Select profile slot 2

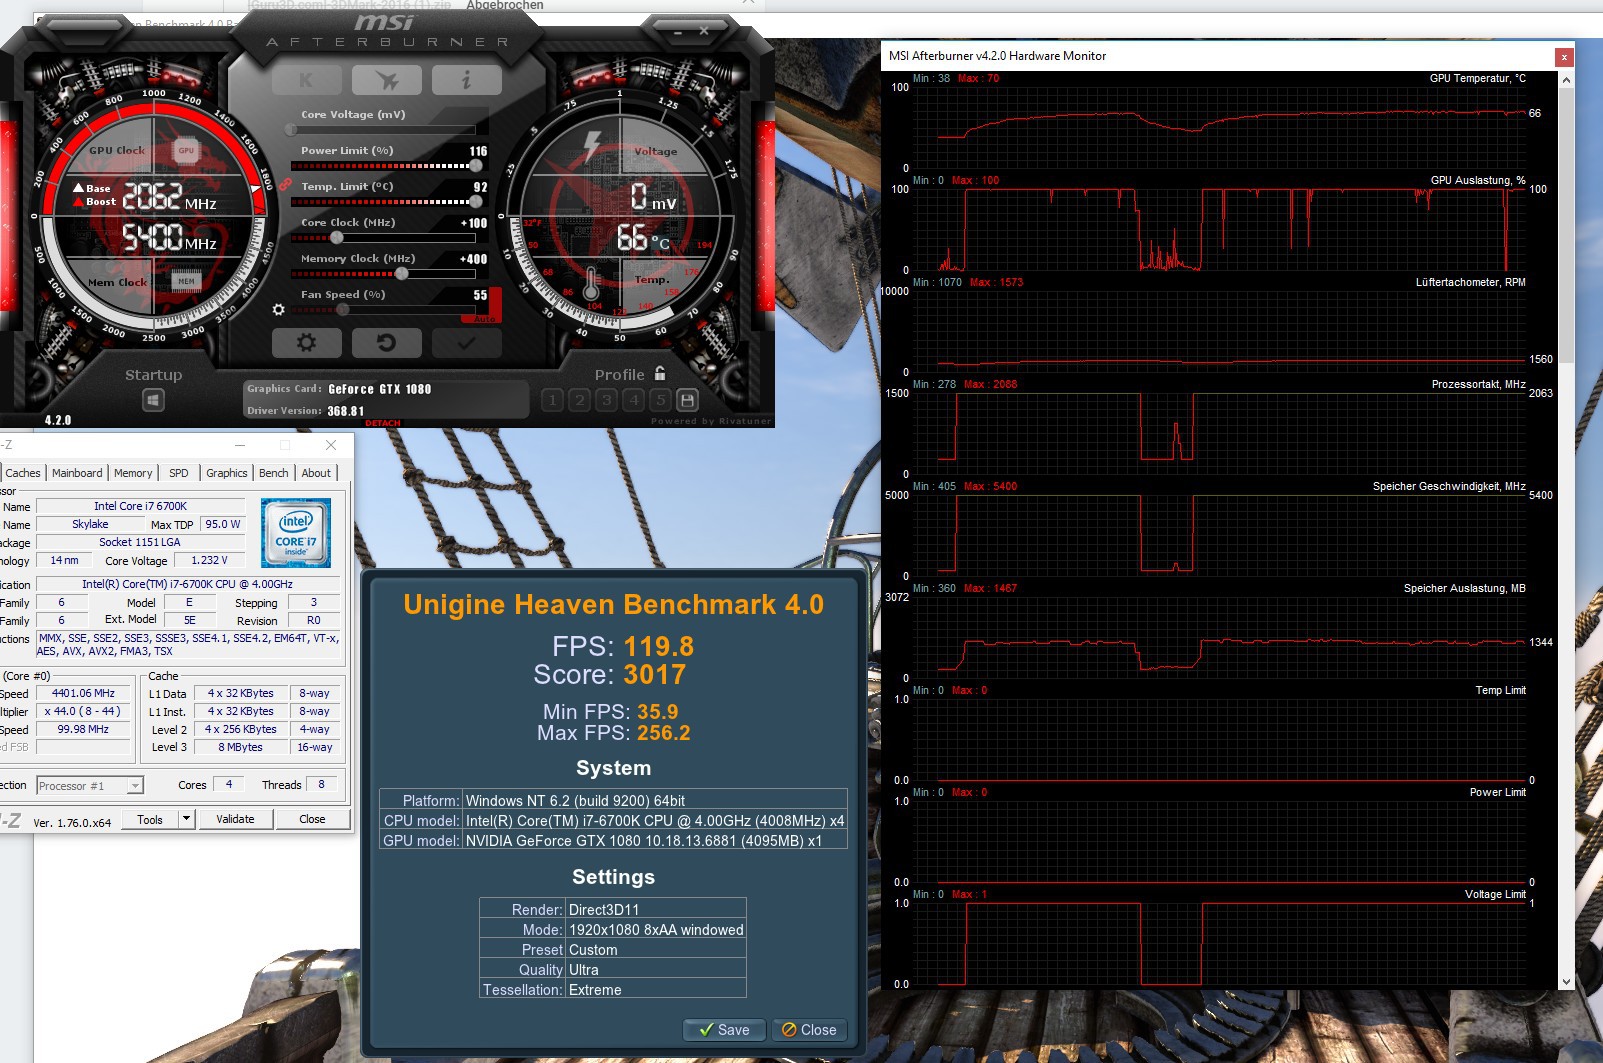coord(579,400)
